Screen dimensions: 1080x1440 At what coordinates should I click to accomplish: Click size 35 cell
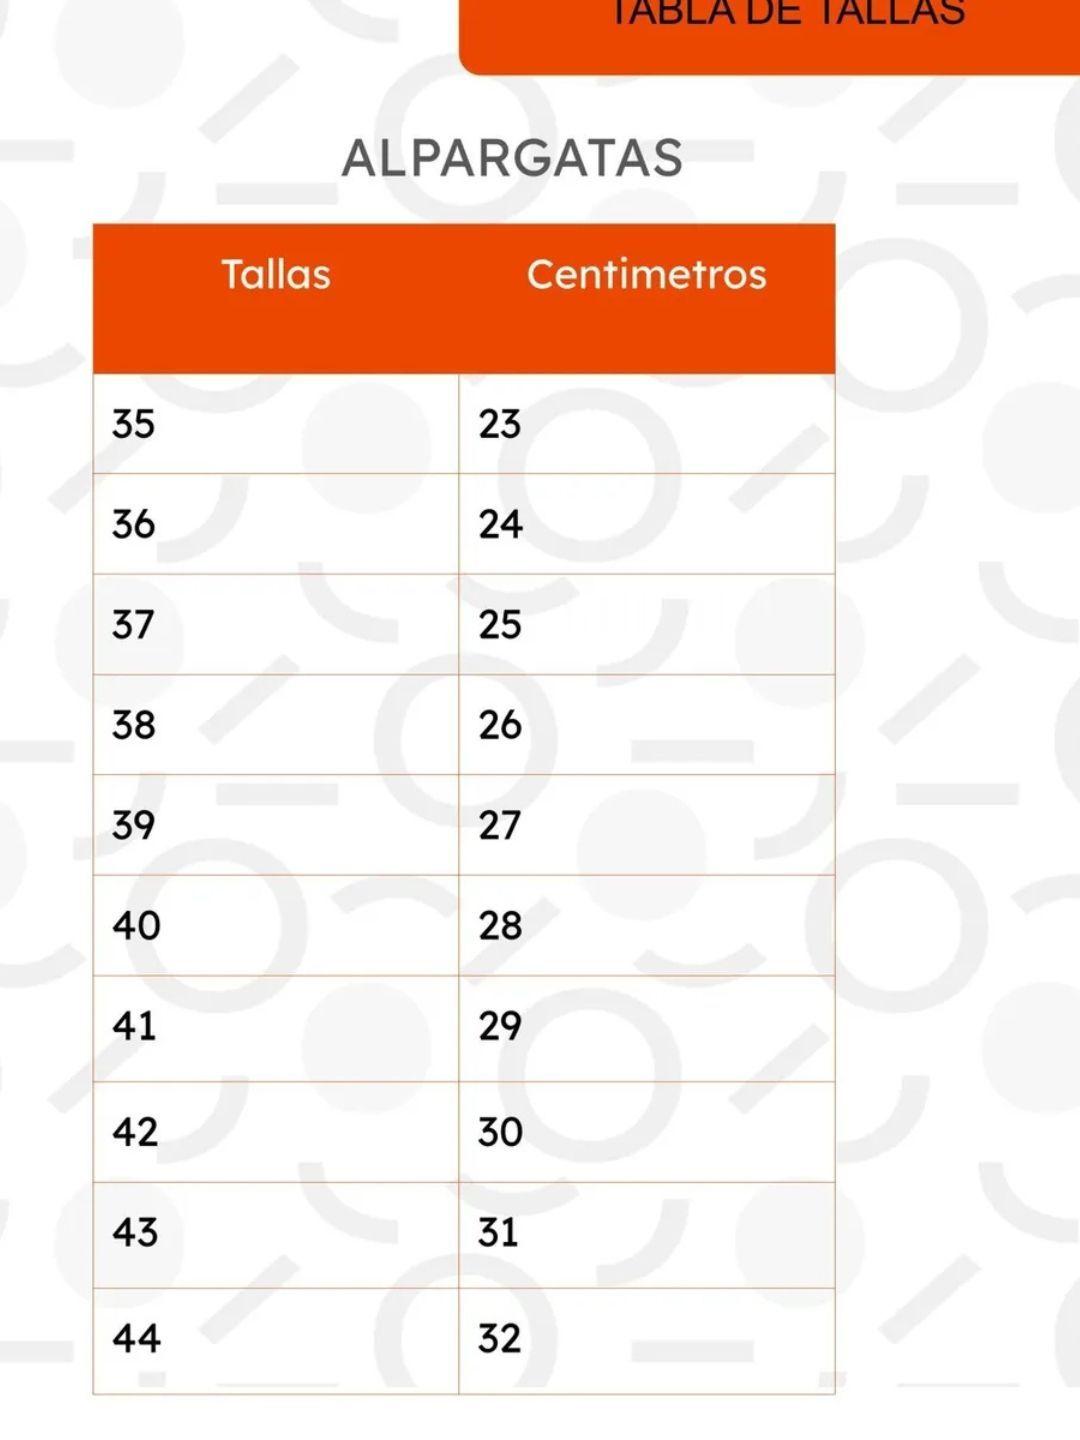(x=276, y=424)
